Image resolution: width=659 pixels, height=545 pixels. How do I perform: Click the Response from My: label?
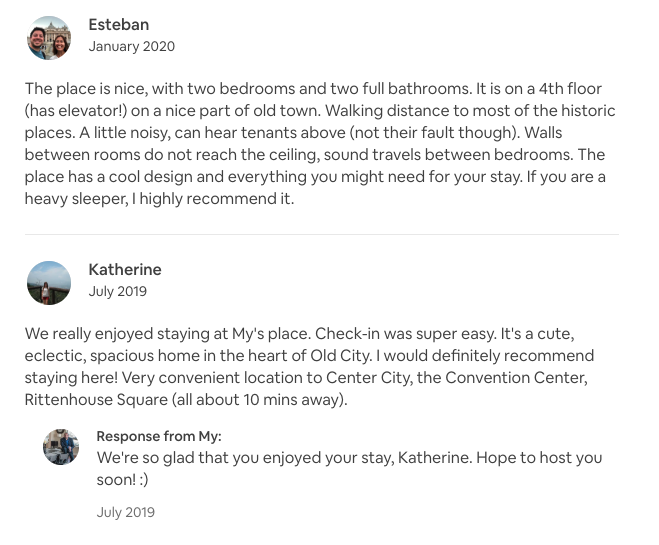[x=159, y=436]
